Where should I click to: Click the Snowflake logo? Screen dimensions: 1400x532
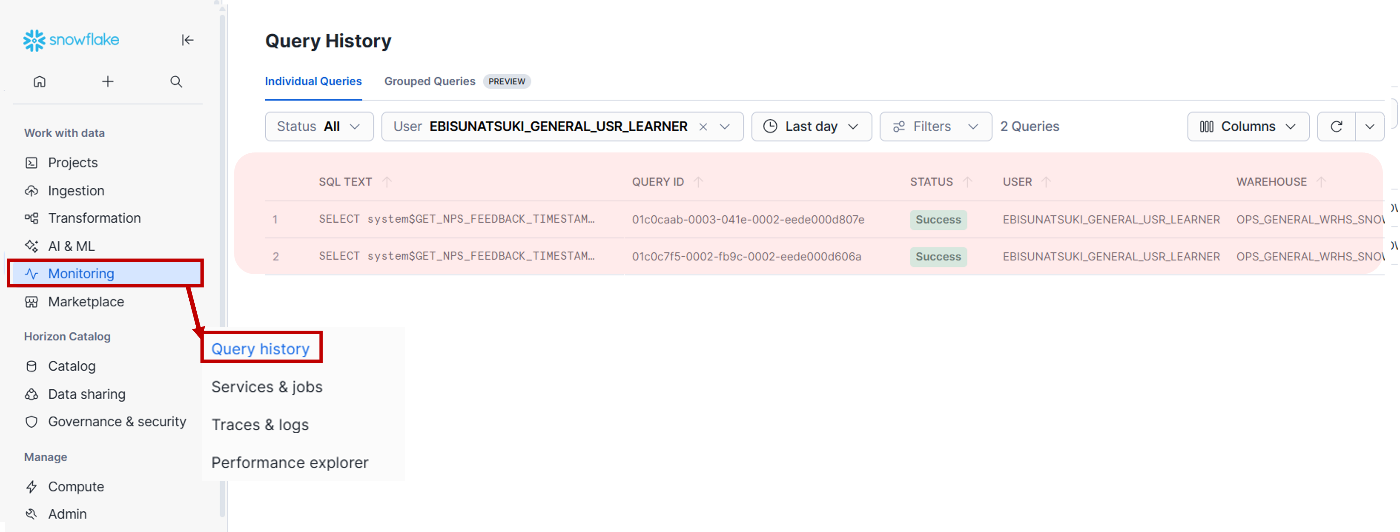point(71,40)
